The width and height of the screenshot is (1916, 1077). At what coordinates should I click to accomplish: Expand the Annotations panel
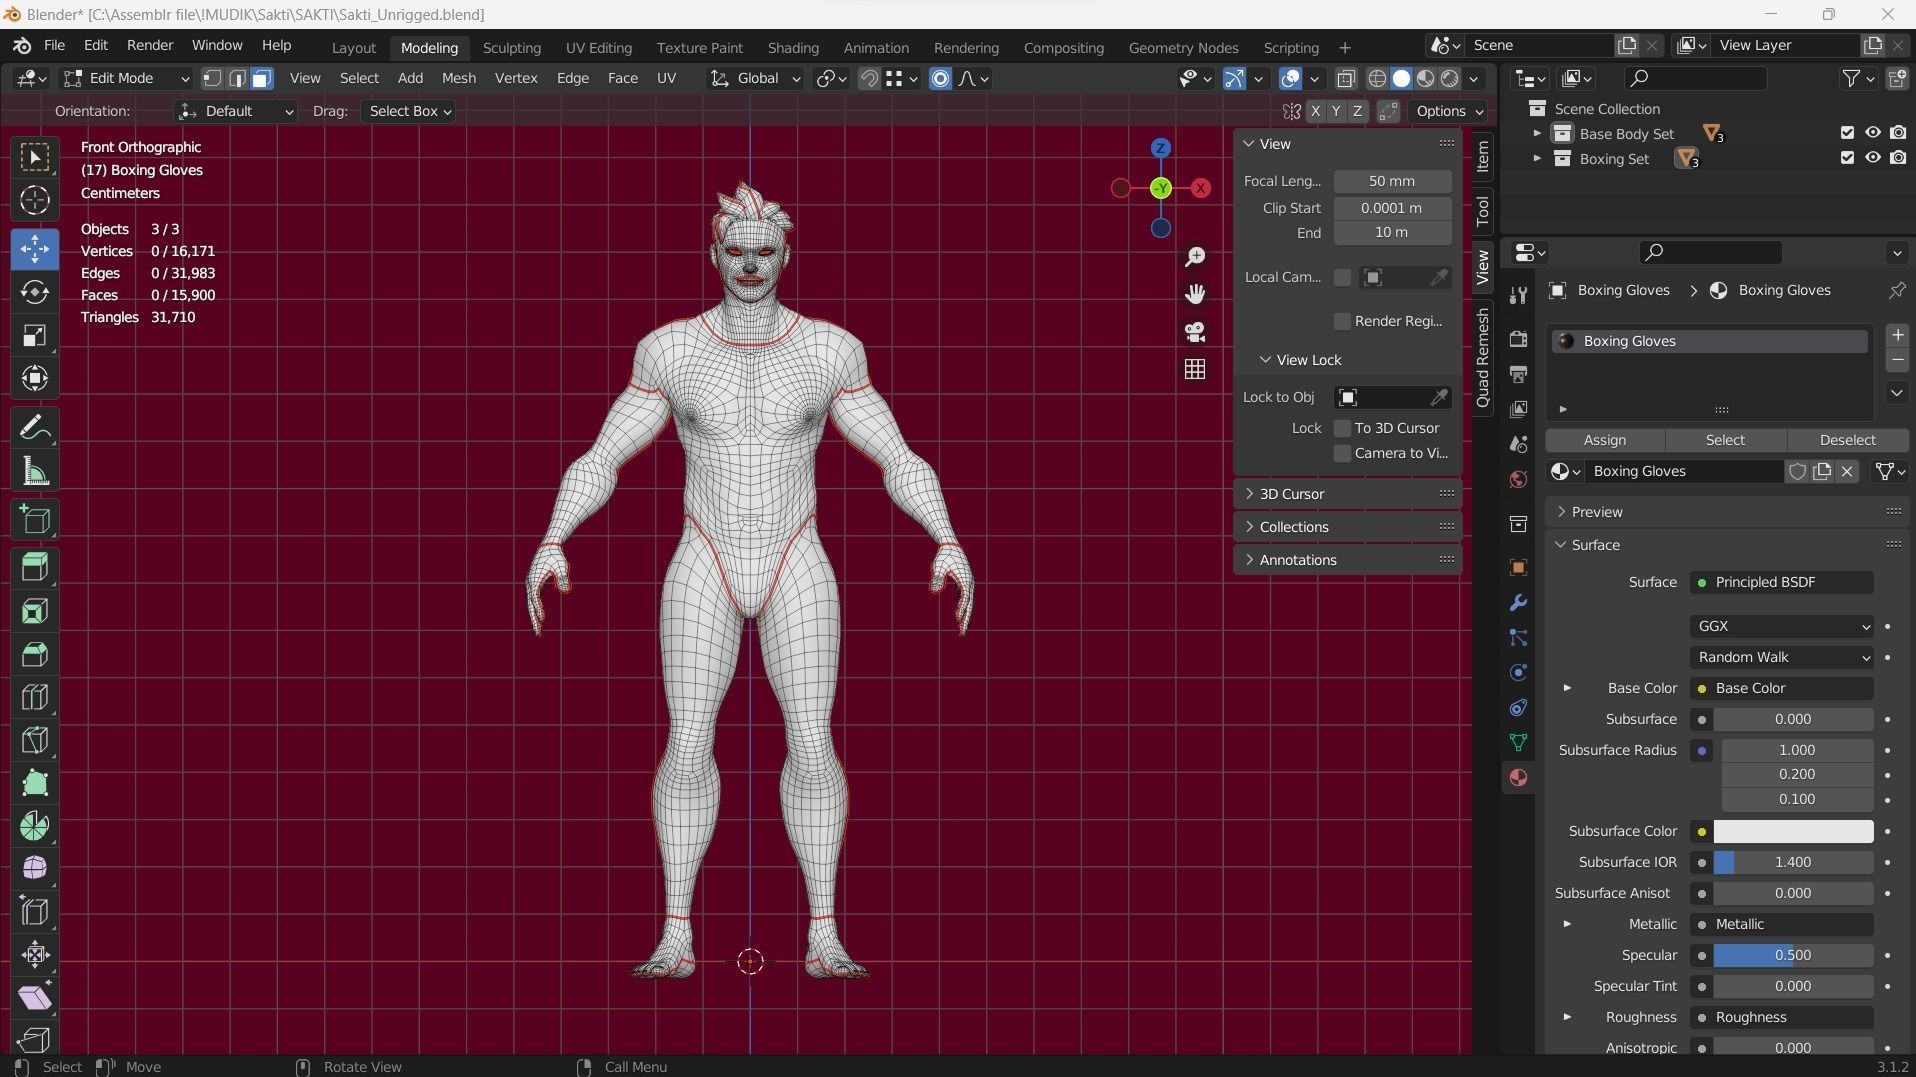point(1347,560)
